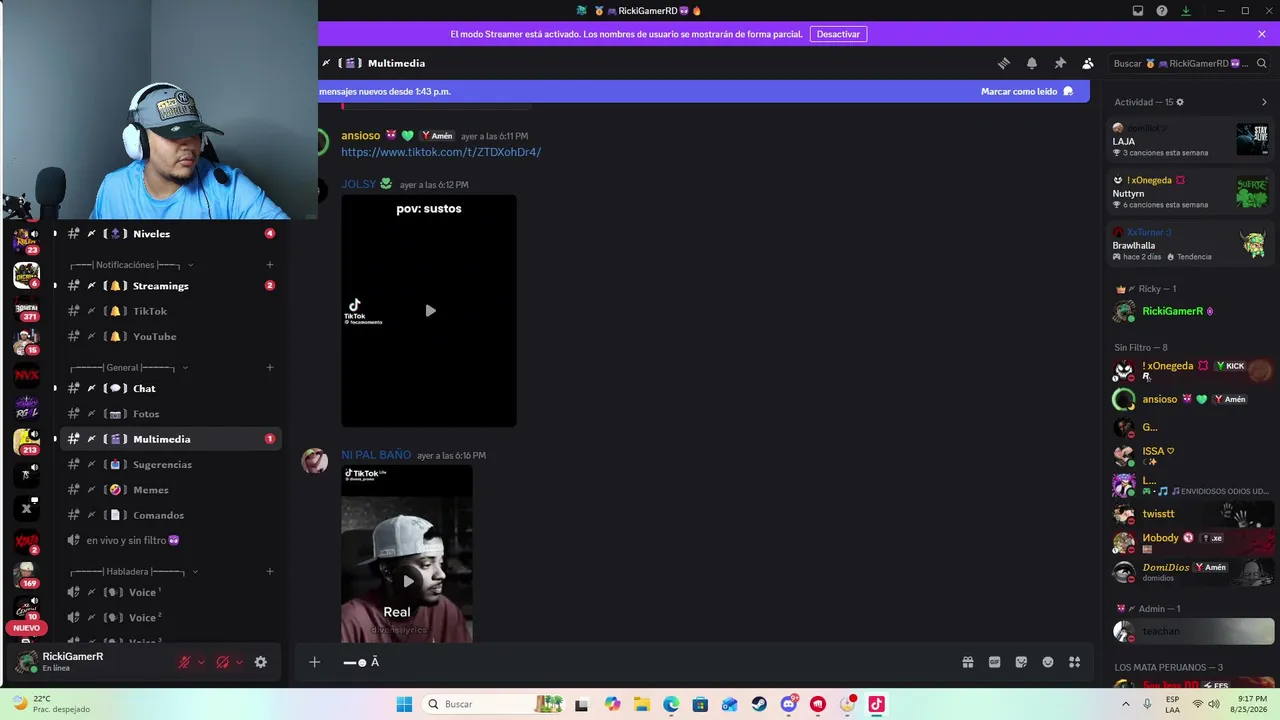The height and width of the screenshot is (720, 1280).
Task: Open the YouTube notifications channel
Action: point(170,337)
